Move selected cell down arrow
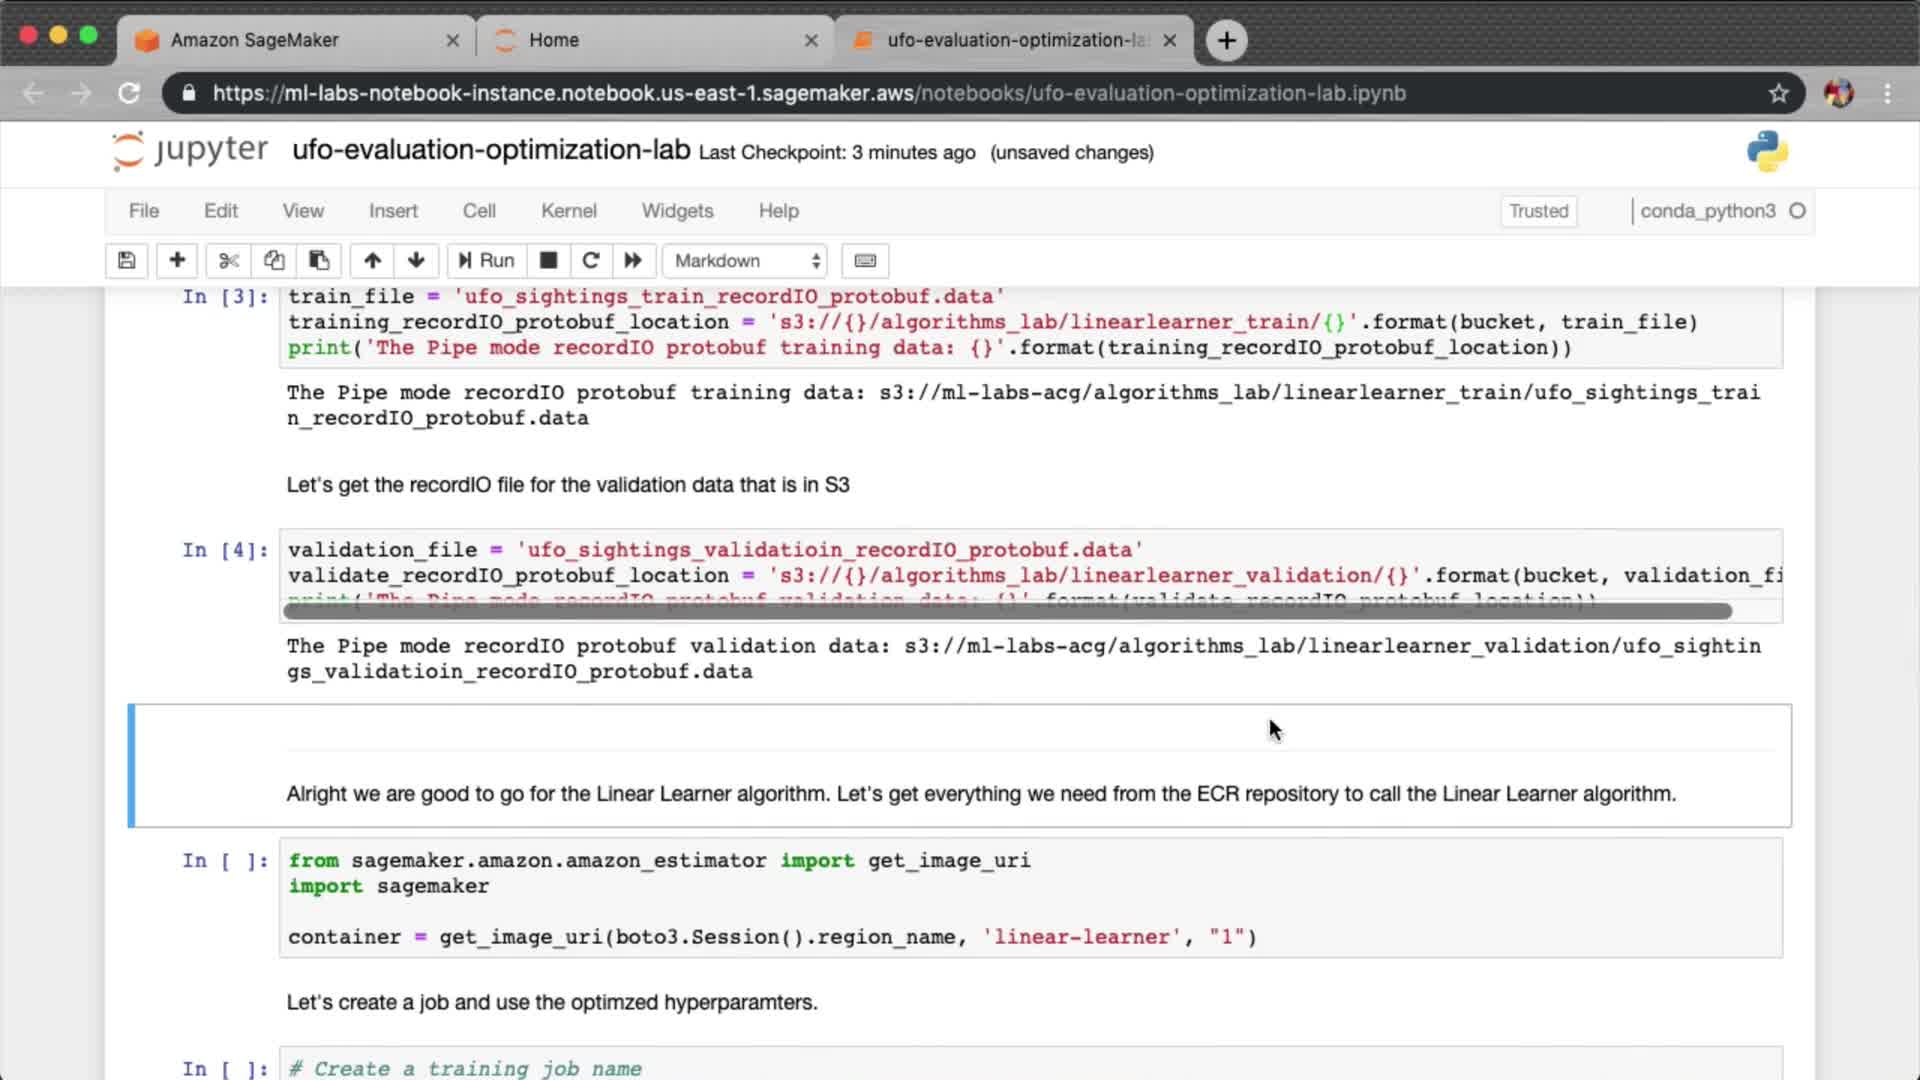 coord(416,260)
